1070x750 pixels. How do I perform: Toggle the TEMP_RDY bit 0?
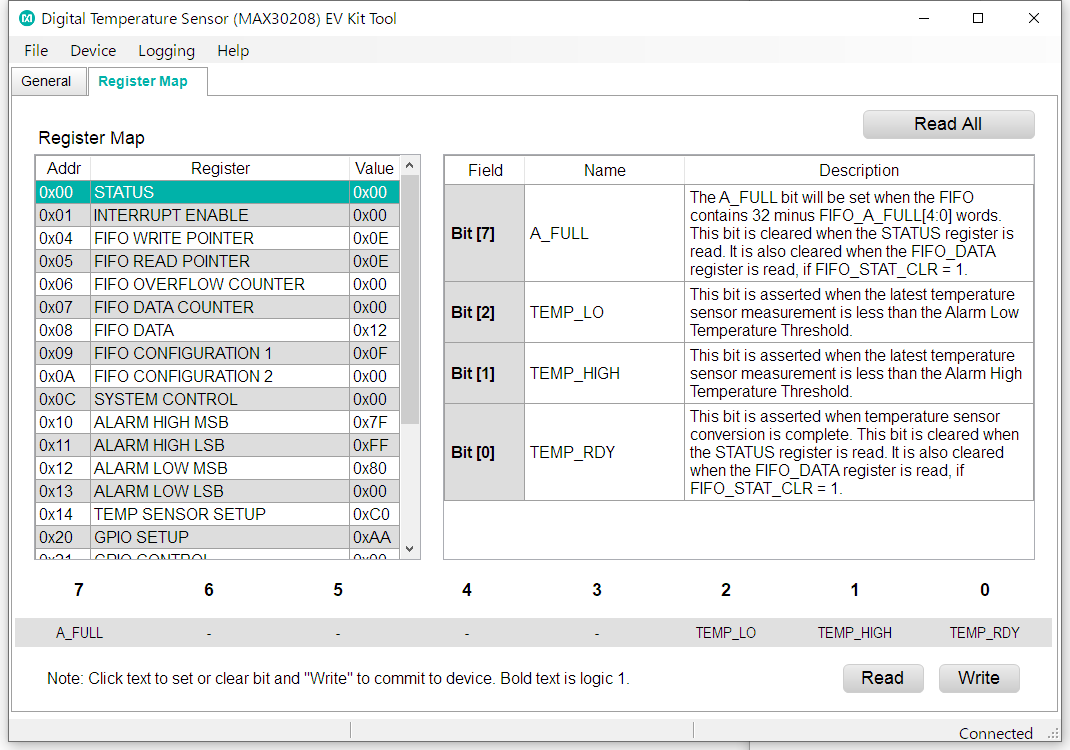tap(985, 633)
